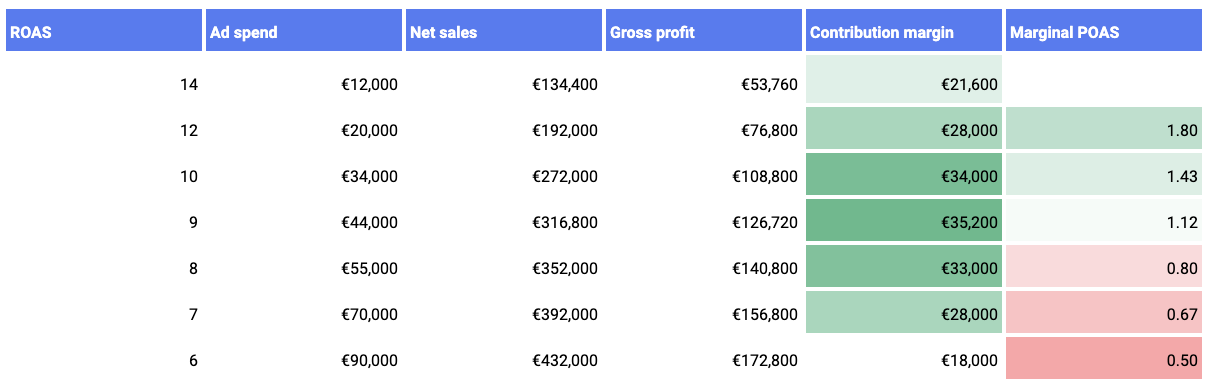This screenshot has height=390, width=1216.
Task: Select net sales cell €432,000
Action: pos(504,360)
